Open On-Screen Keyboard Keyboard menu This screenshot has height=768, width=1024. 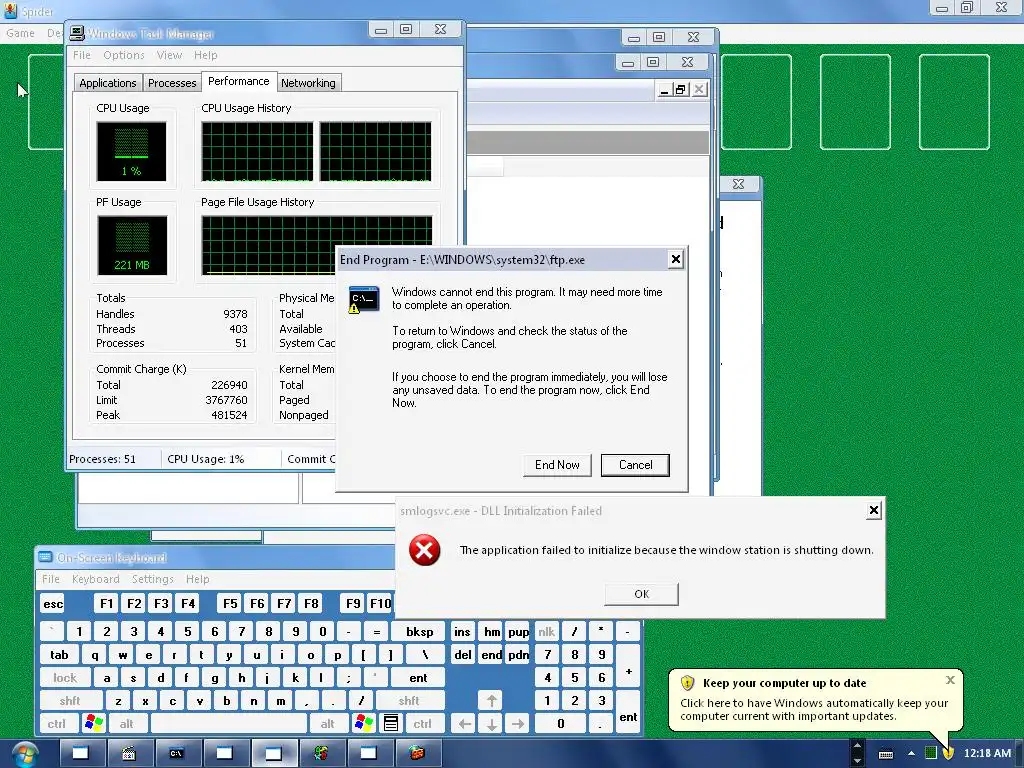click(x=95, y=579)
